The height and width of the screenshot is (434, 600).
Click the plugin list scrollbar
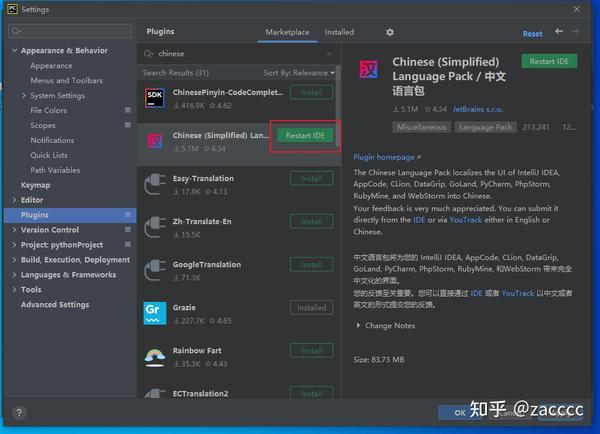[338, 106]
